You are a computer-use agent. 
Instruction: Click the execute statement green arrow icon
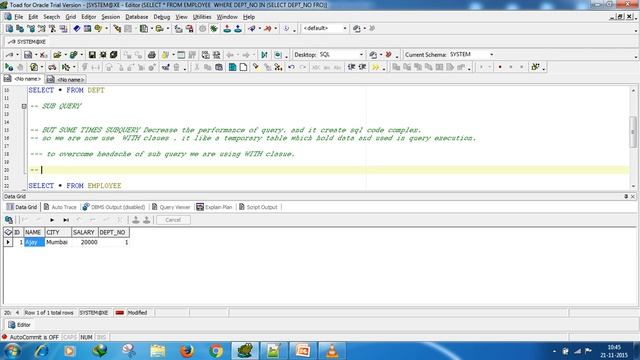[9, 67]
